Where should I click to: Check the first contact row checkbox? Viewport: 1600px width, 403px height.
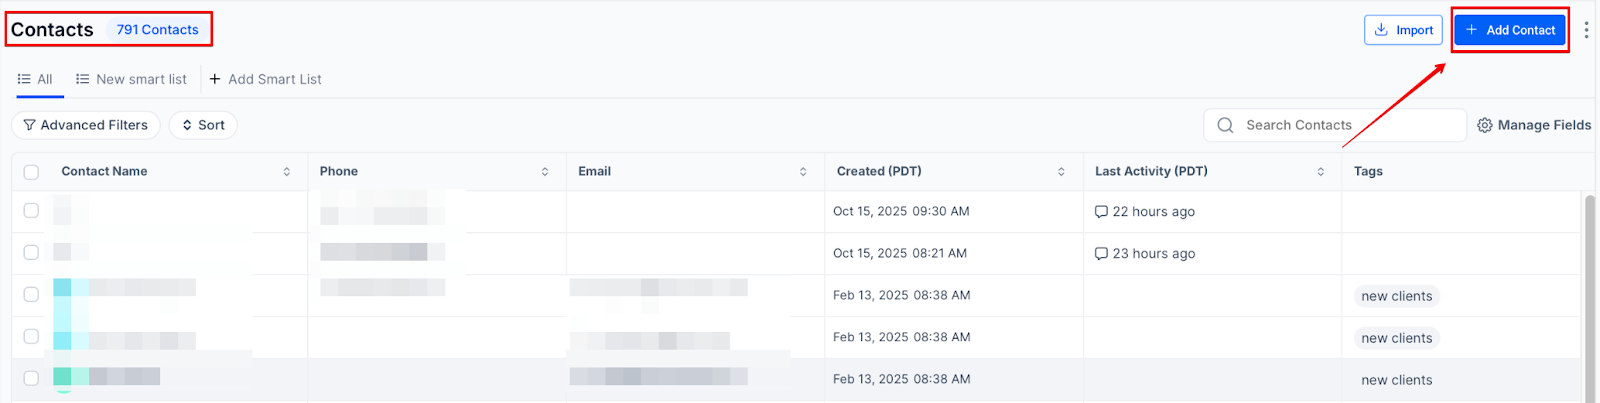[x=31, y=211]
